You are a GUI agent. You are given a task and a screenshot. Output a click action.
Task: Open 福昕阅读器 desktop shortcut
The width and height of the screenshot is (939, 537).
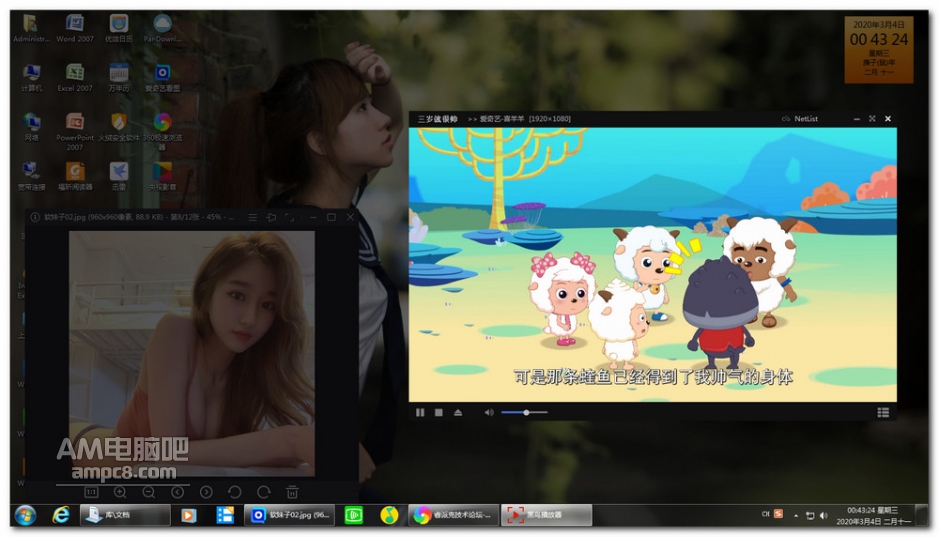pos(75,175)
